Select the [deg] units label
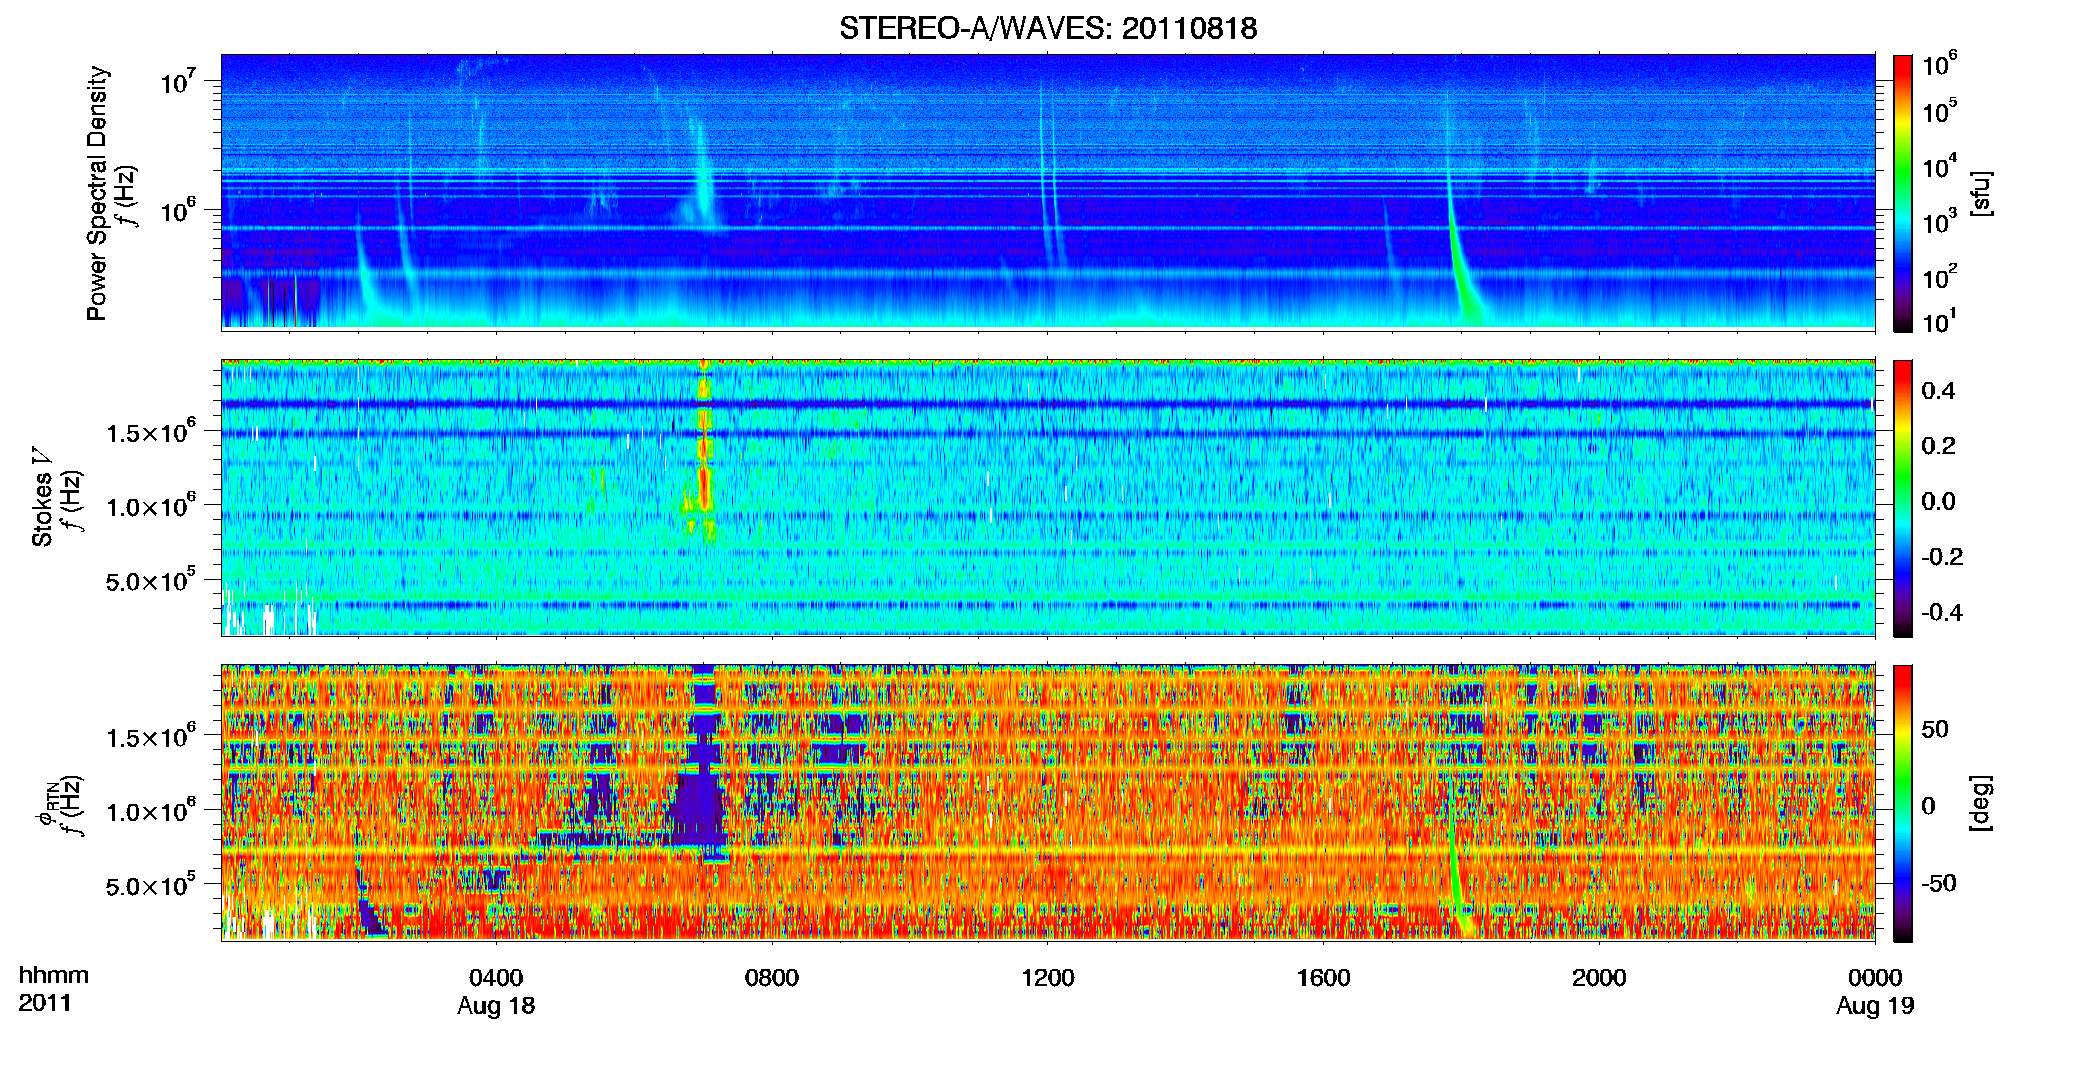Image resolution: width=2096 pixels, height=1080 pixels. 1981,803
